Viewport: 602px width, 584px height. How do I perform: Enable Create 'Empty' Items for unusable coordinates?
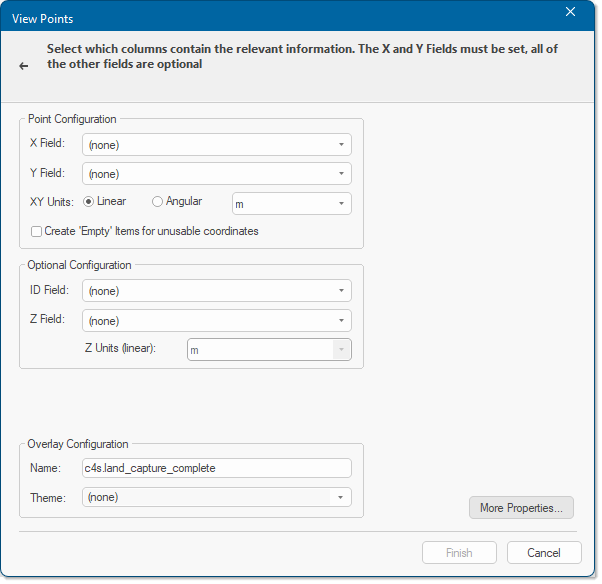tap(36, 232)
